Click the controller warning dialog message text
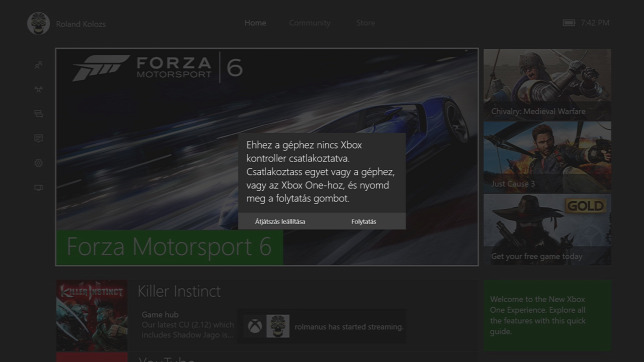The width and height of the screenshot is (644, 362). point(320,172)
